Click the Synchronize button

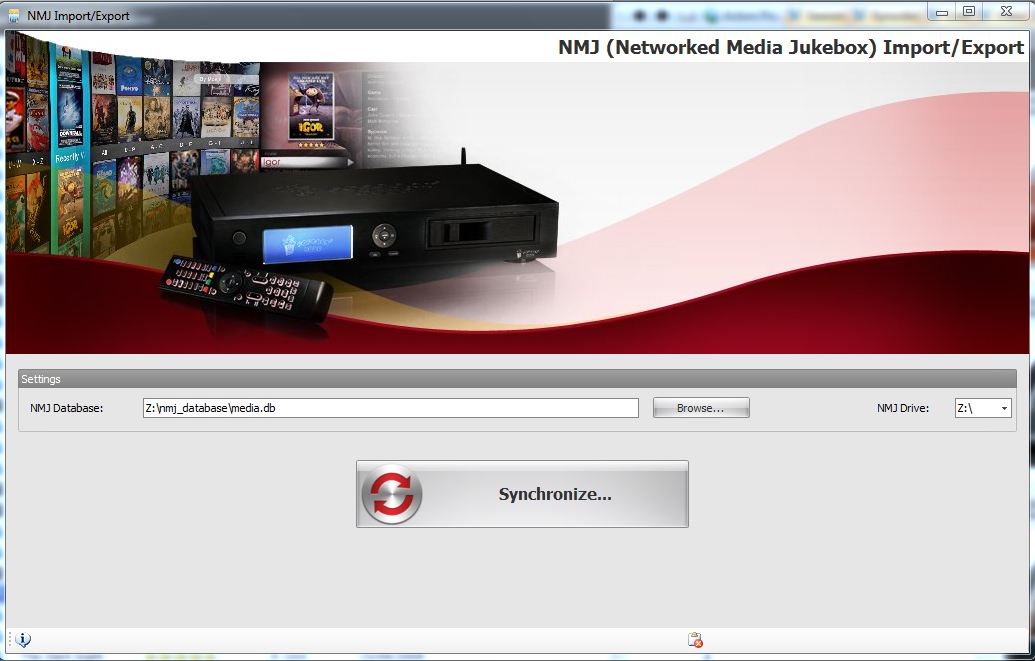coord(522,494)
